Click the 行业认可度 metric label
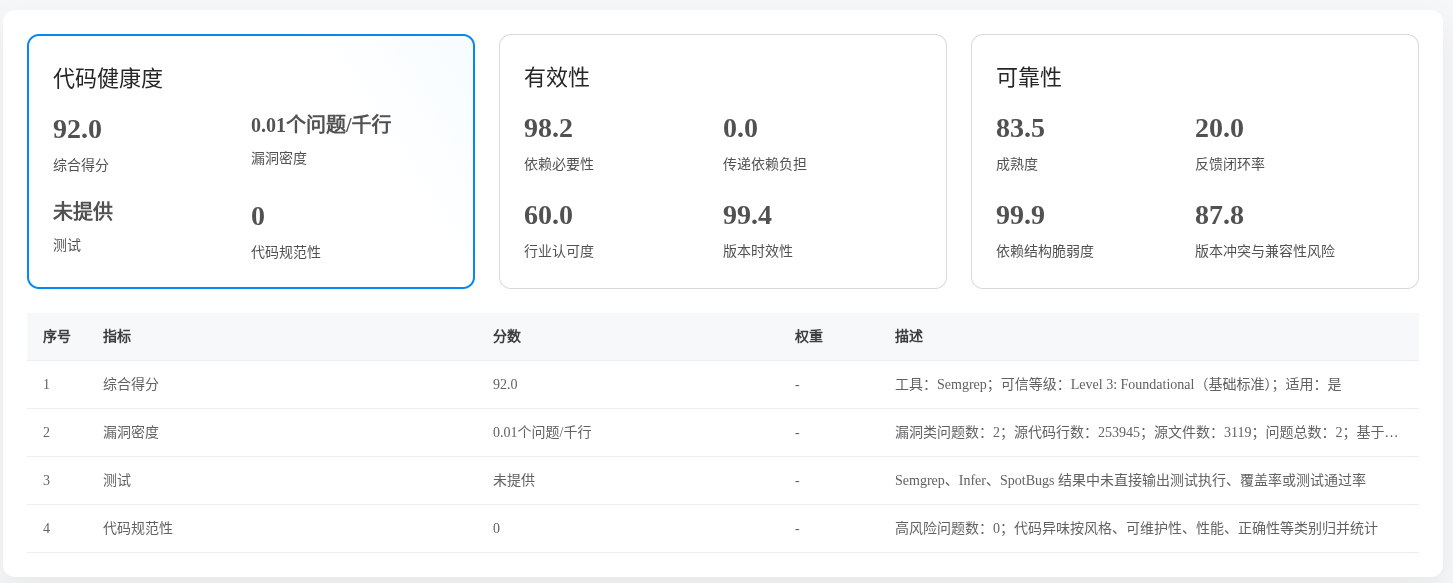This screenshot has height=583, width=1453. [558, 252]
